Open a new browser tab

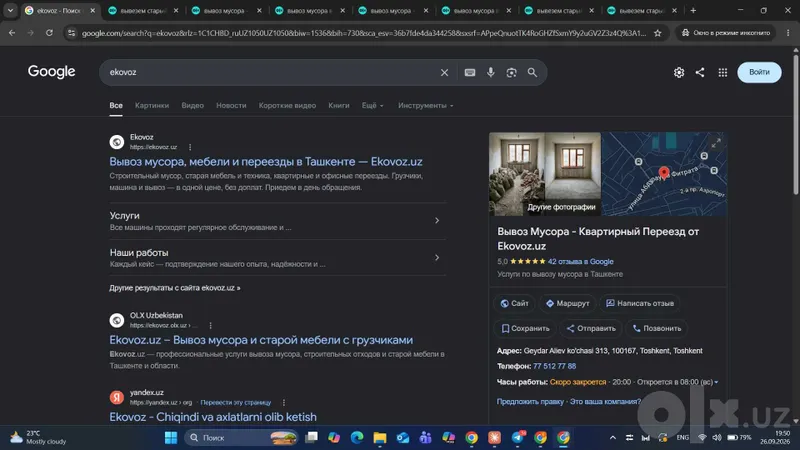(x=693, y=10)
